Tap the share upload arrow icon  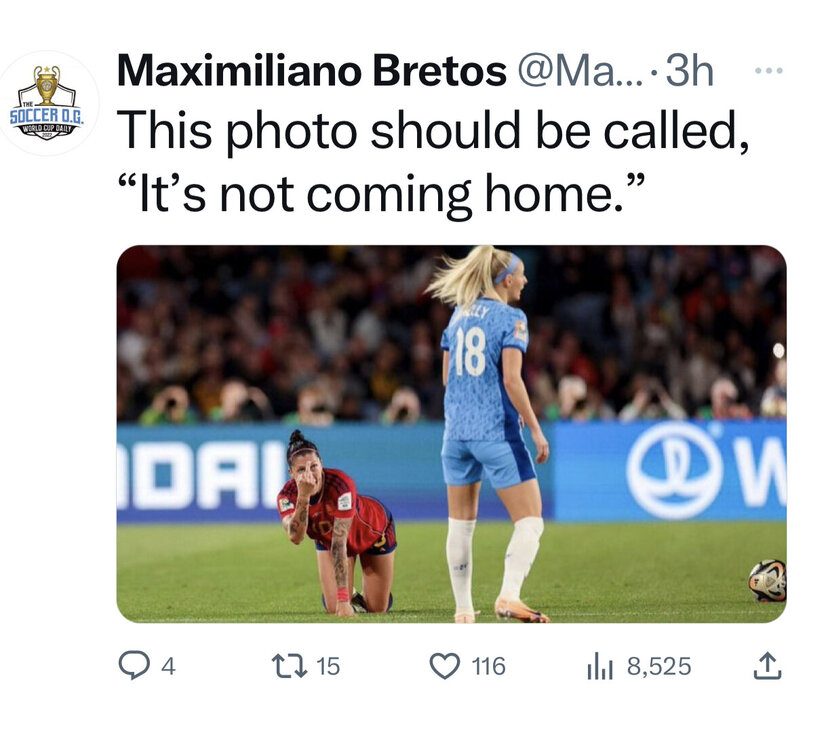pos(765,666)
